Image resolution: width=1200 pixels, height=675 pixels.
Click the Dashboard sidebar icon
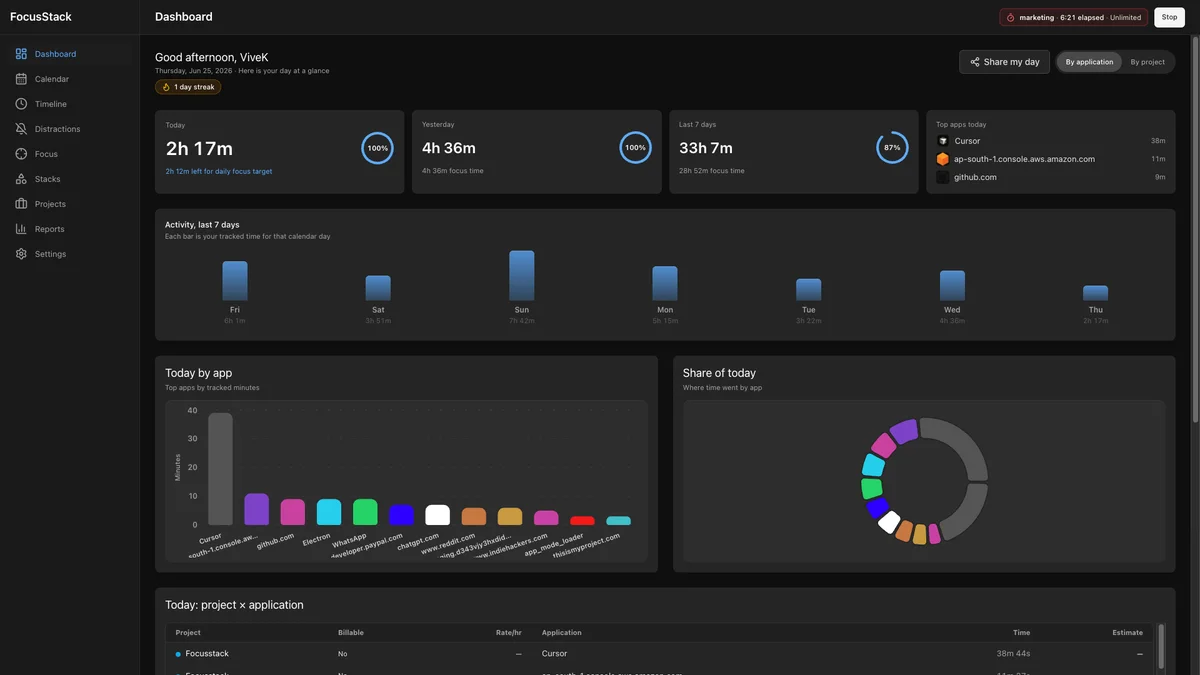[x=21, y=54]
